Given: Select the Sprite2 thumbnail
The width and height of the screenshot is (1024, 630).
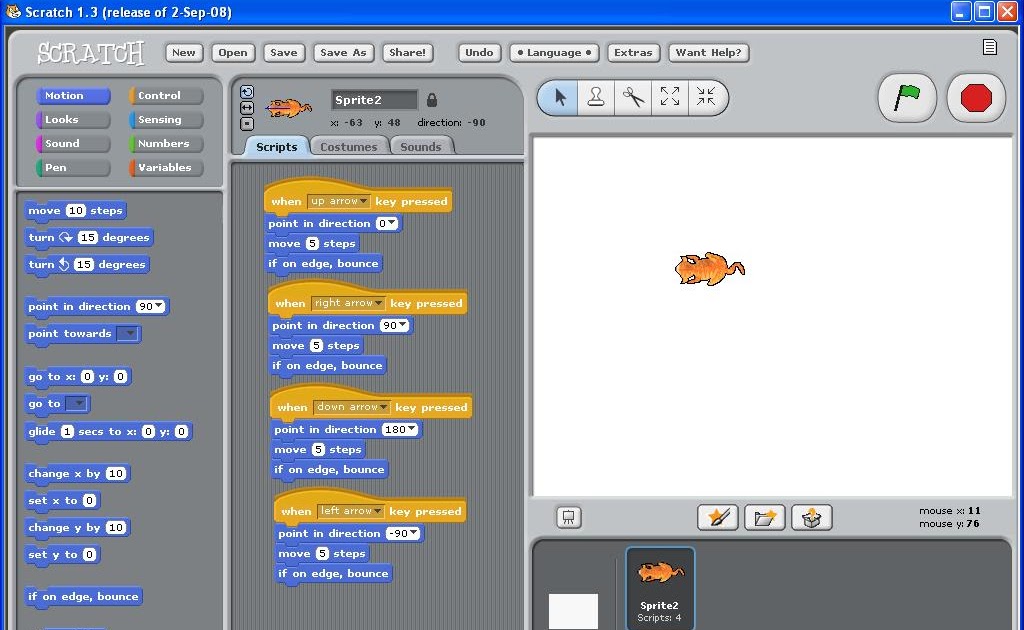Looking at the screenshot, I should (x=659, y=585).
